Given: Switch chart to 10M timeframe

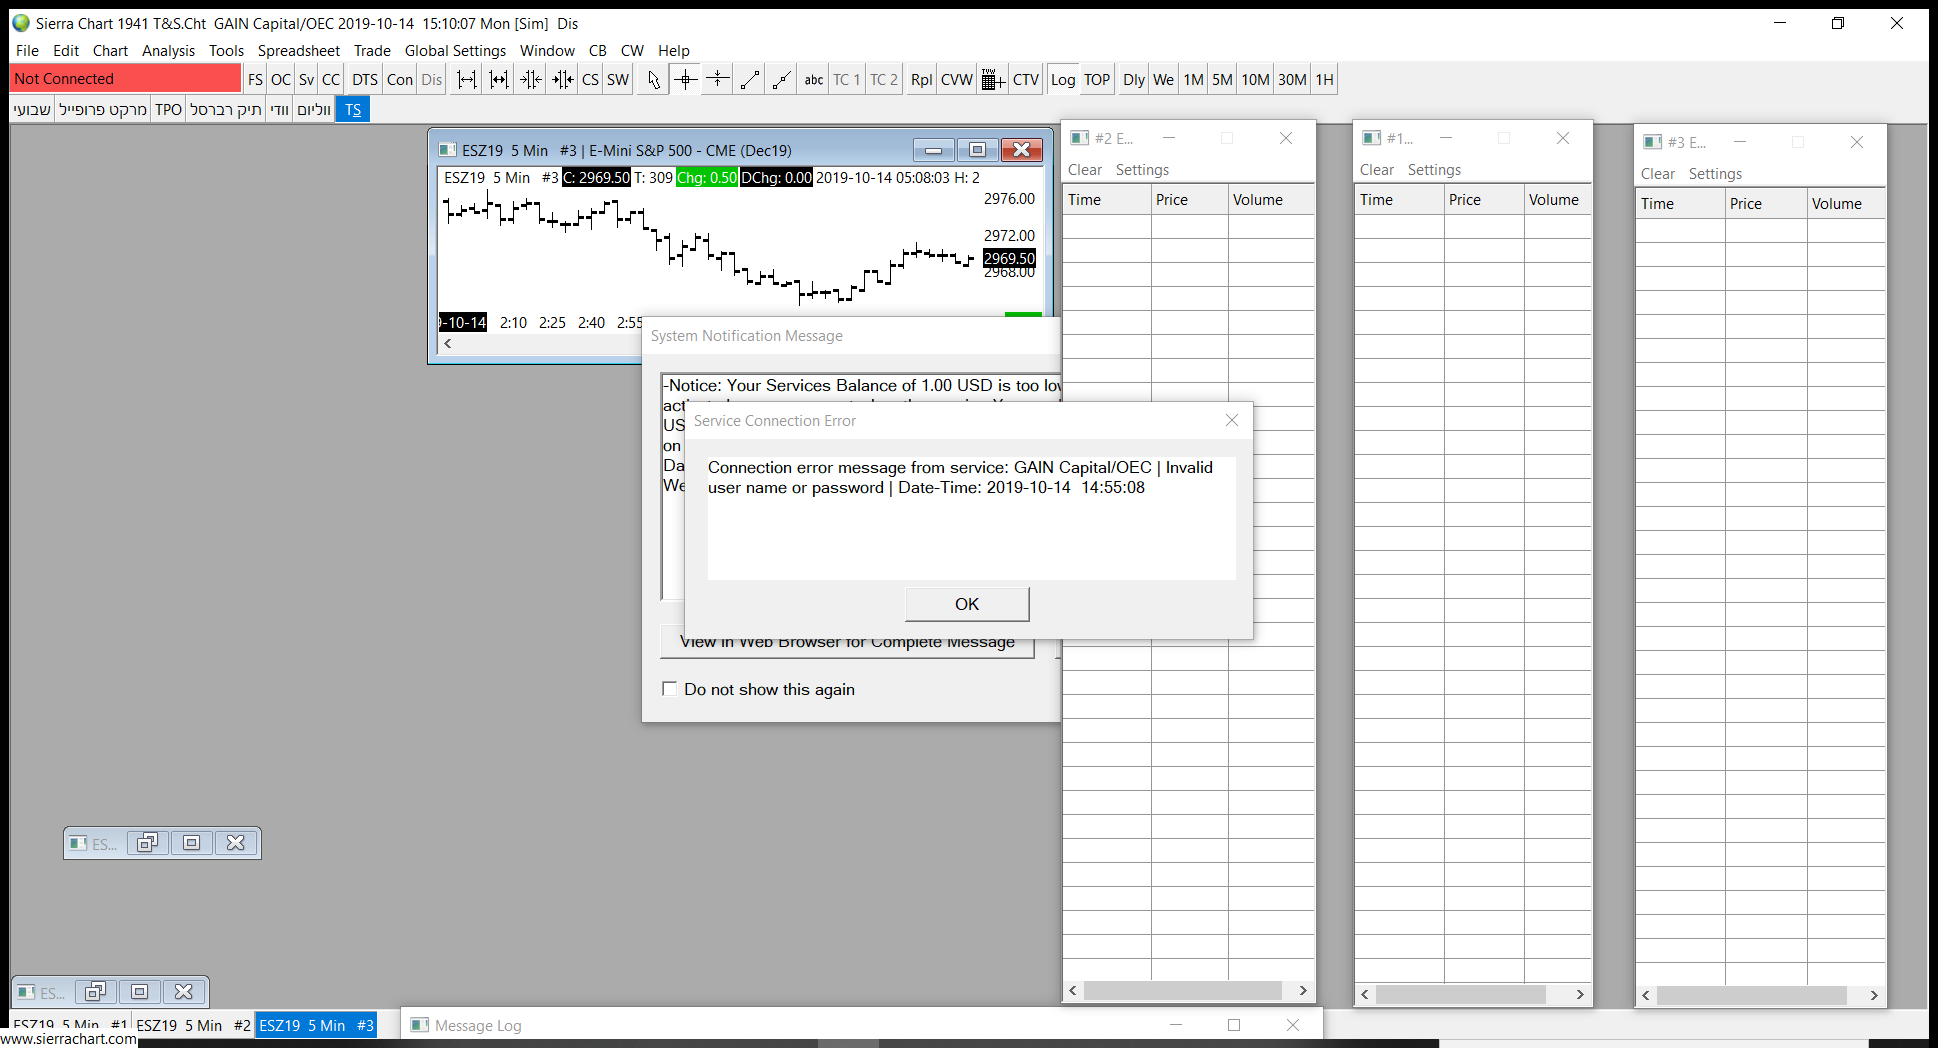Looking at the screenshot, I should coord(1255,80).
